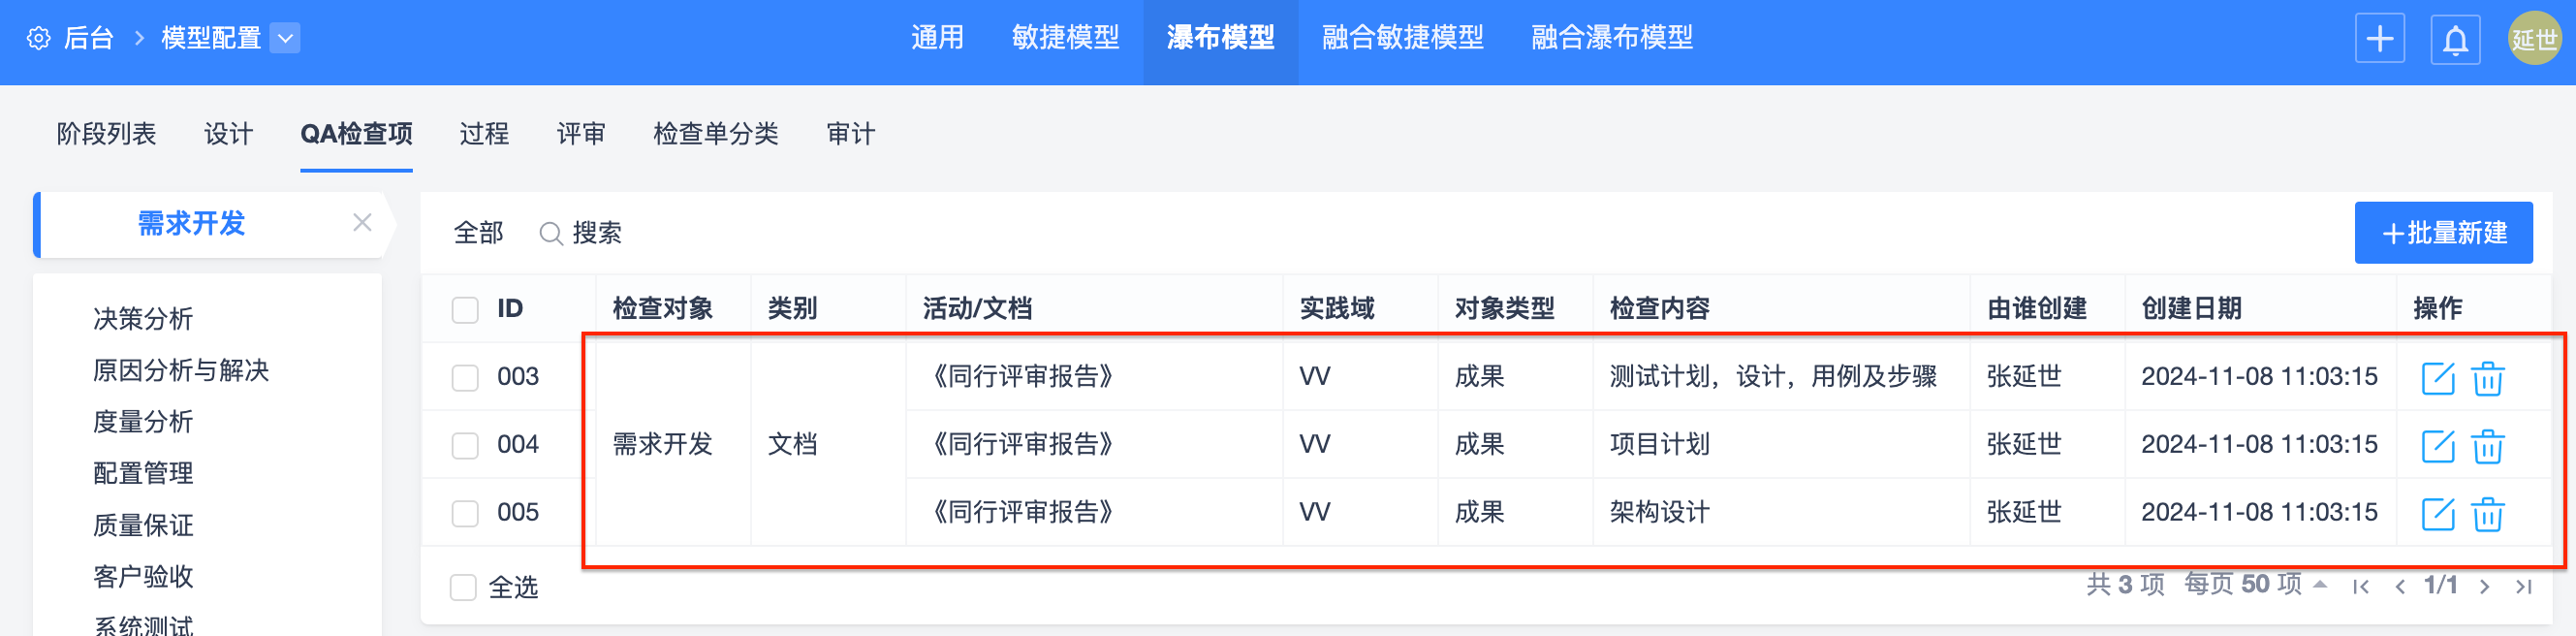Open notifications via the bell icon
2576x636 pixels.
2455,40
